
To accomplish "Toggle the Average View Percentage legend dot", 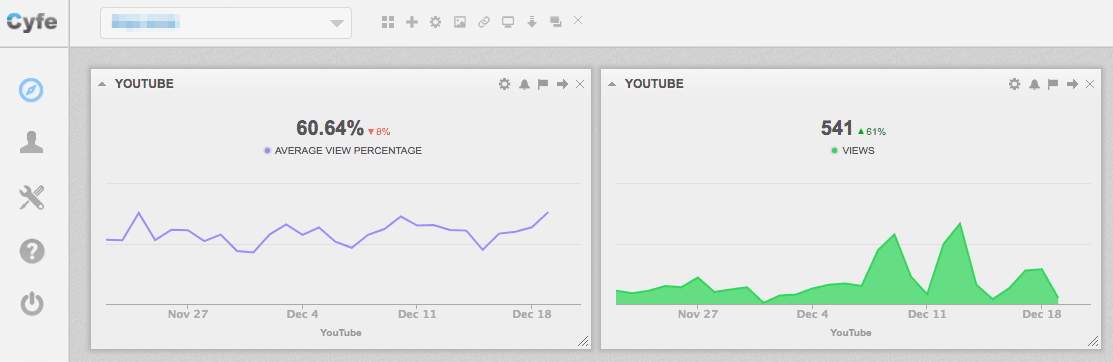I will click(267, 150).
